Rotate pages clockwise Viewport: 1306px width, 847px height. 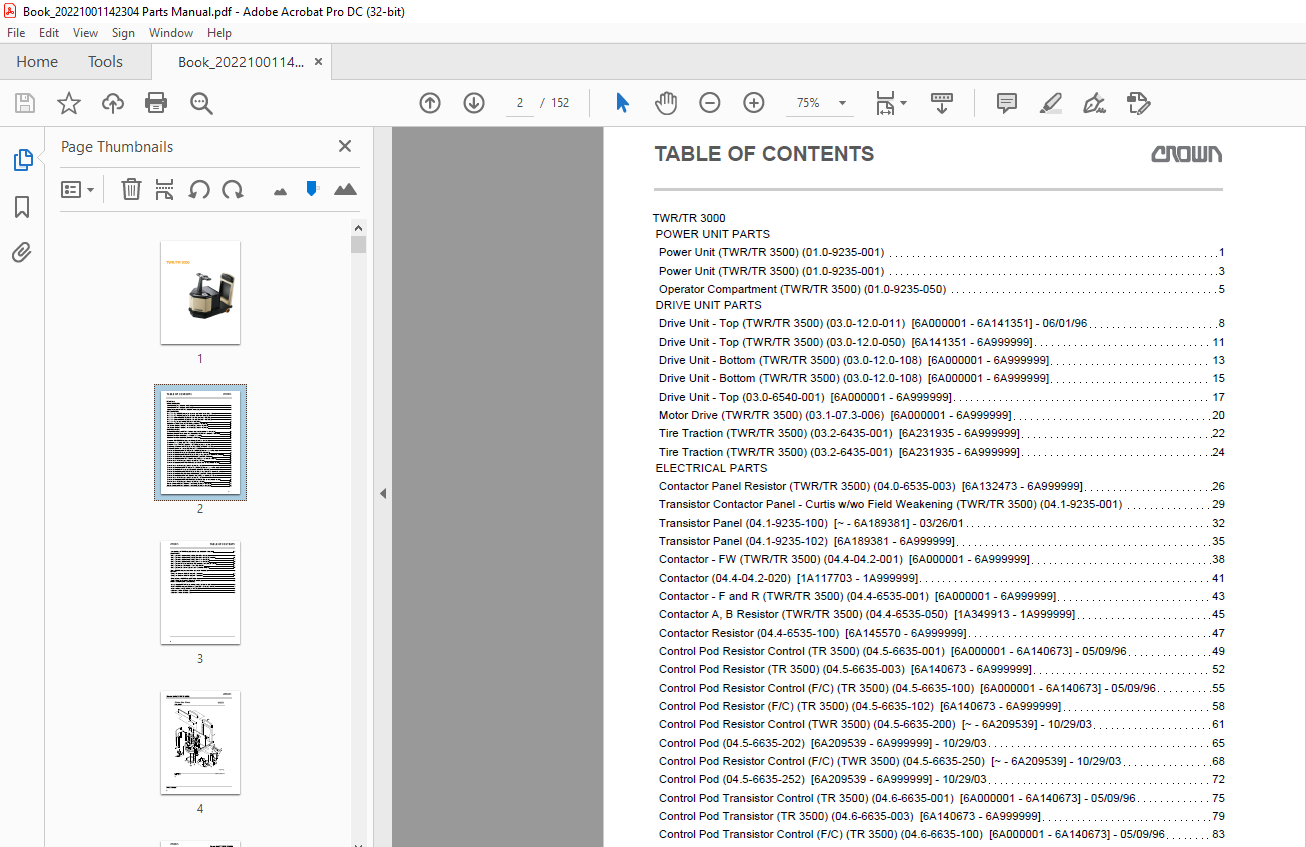click(233, 189)
